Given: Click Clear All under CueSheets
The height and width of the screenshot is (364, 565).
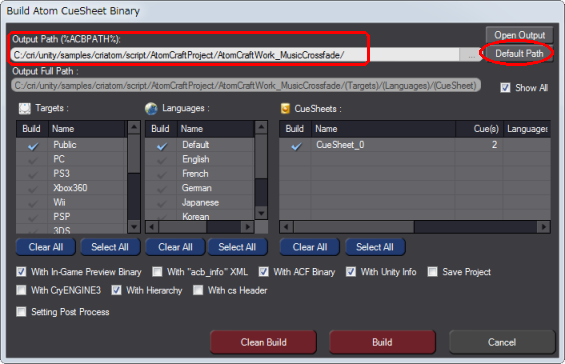Looking at the screenshot, I should tap(310, 247).
